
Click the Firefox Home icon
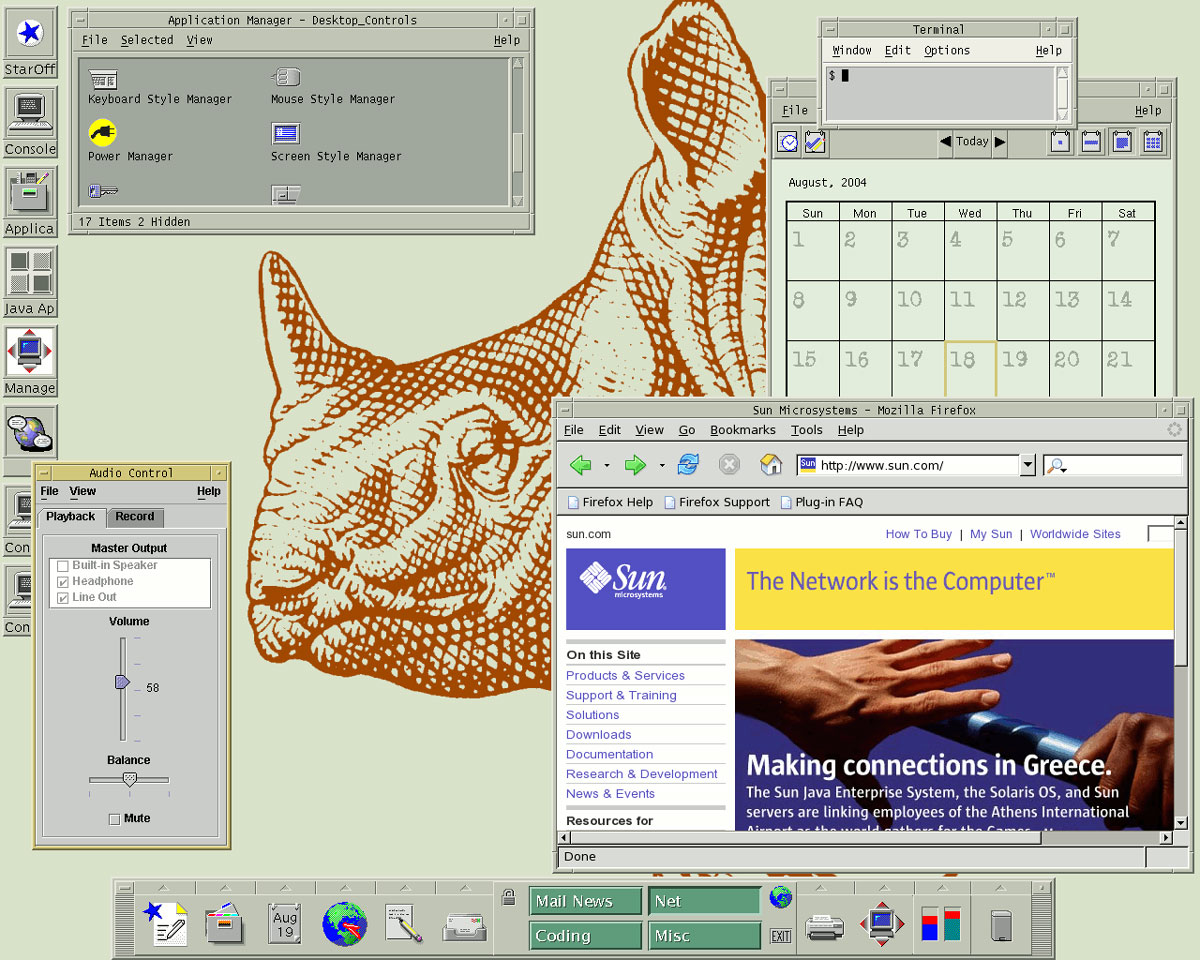tap(770, 464)
